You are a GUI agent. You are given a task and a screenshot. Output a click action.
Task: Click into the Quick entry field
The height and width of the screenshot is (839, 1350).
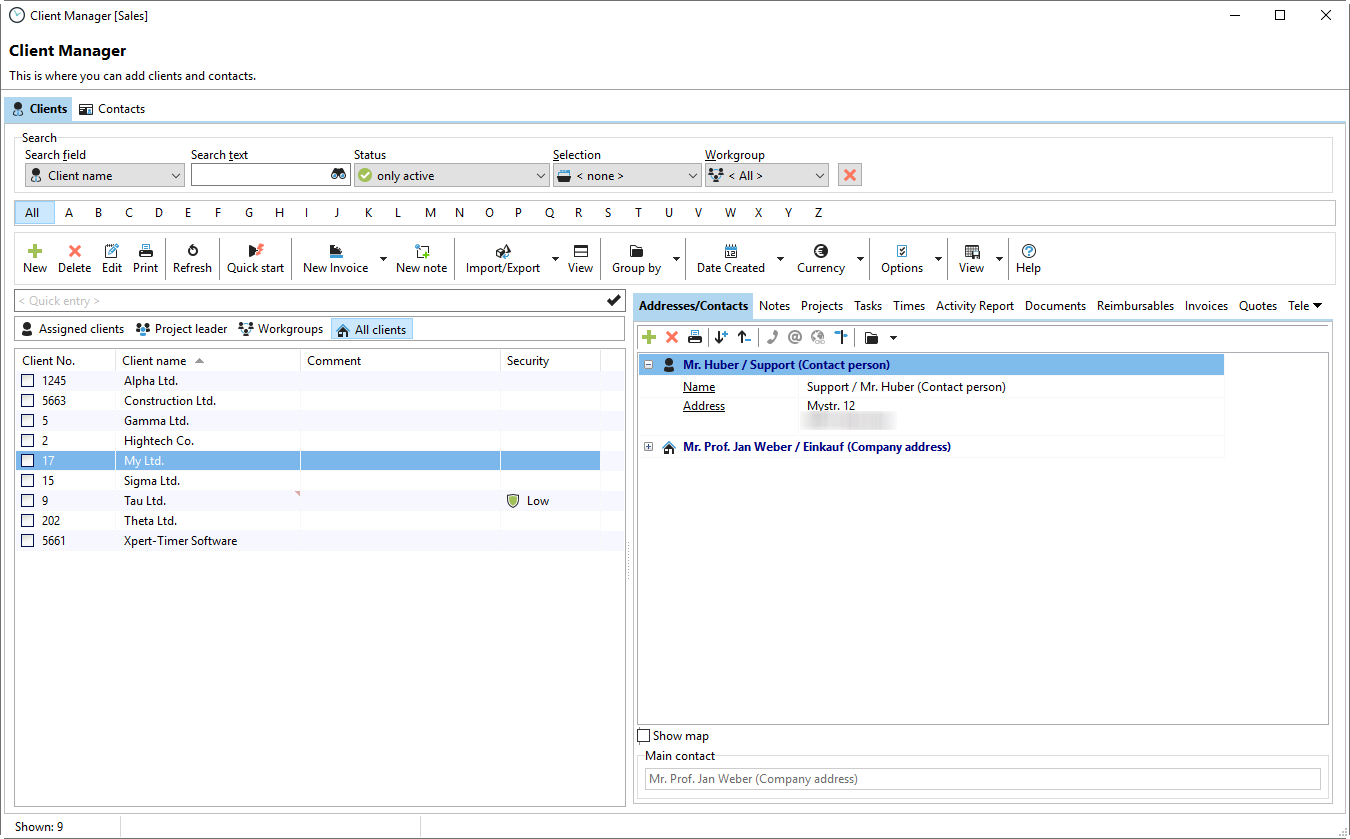pos(310,301)
